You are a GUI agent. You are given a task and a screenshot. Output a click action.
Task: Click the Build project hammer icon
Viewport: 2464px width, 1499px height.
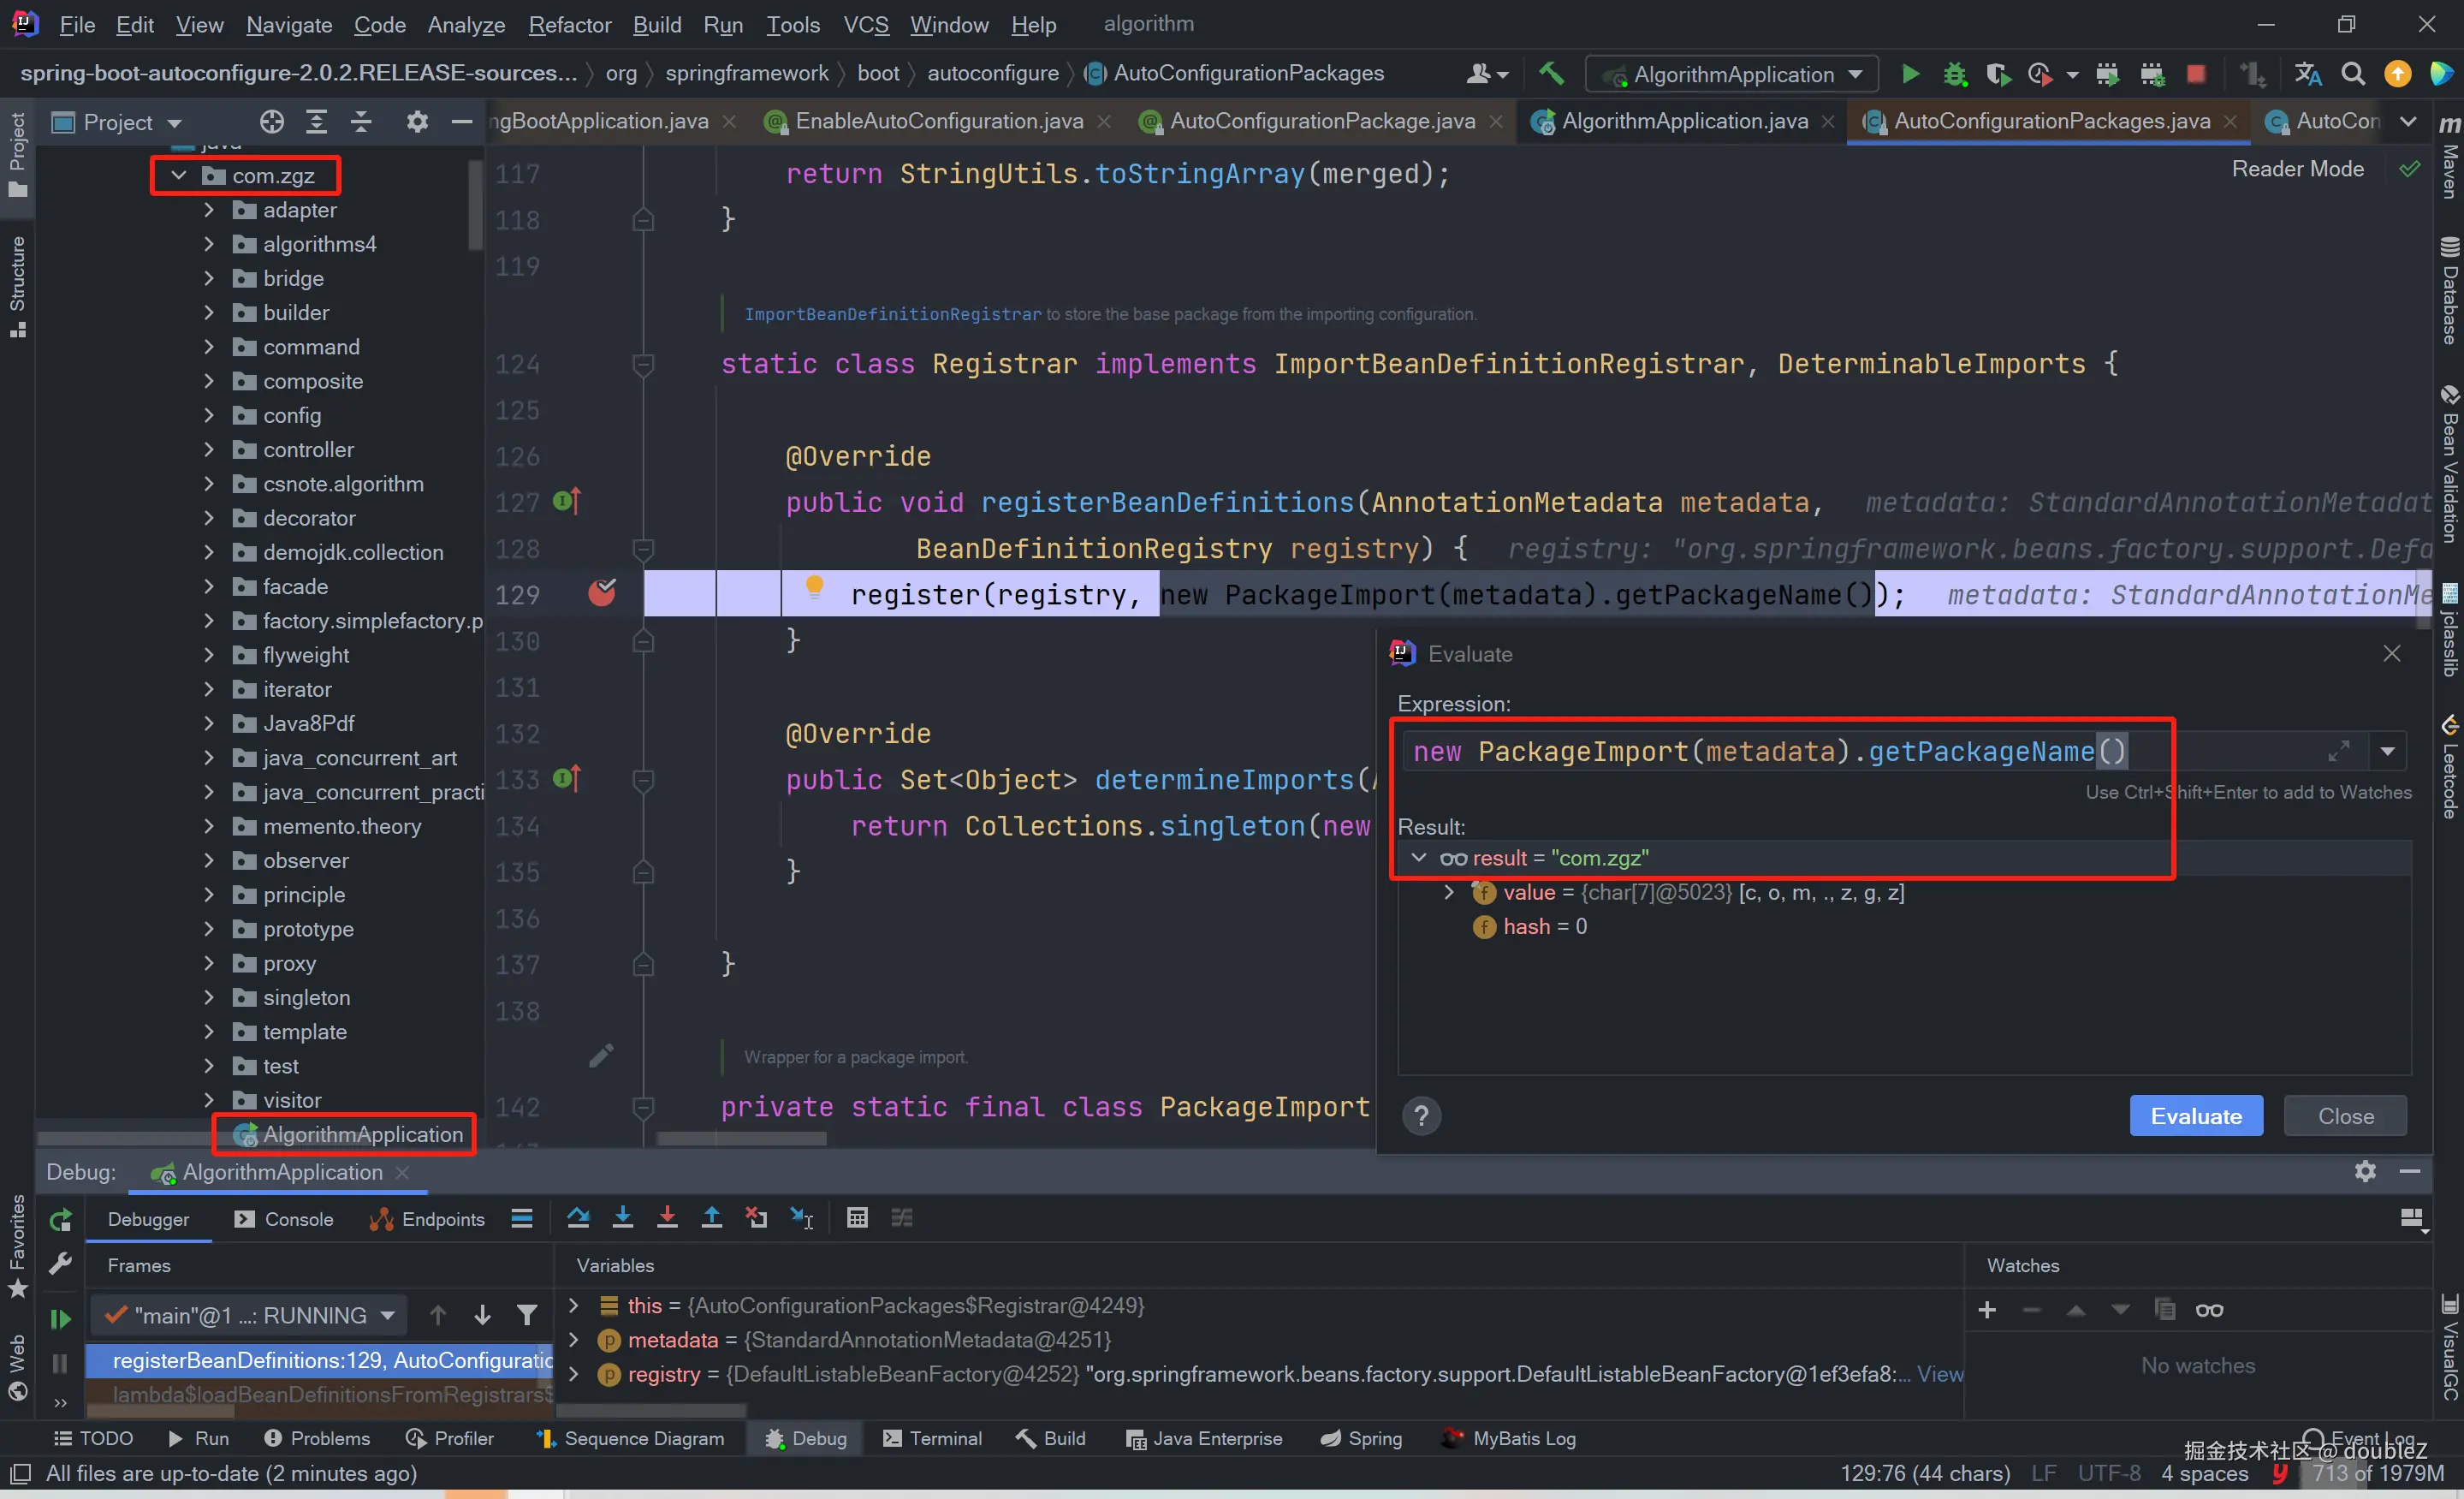pos(1551,73)
